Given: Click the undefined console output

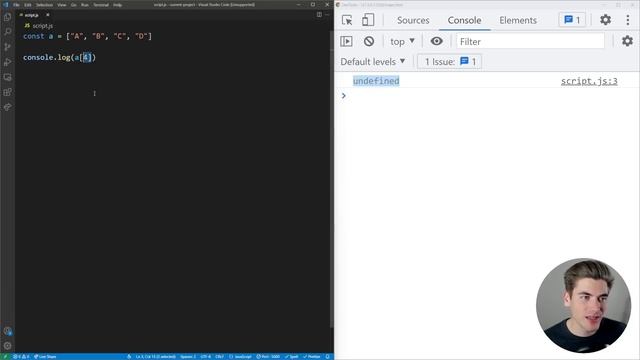Looking at the screenshot, I should click(376, 81).
